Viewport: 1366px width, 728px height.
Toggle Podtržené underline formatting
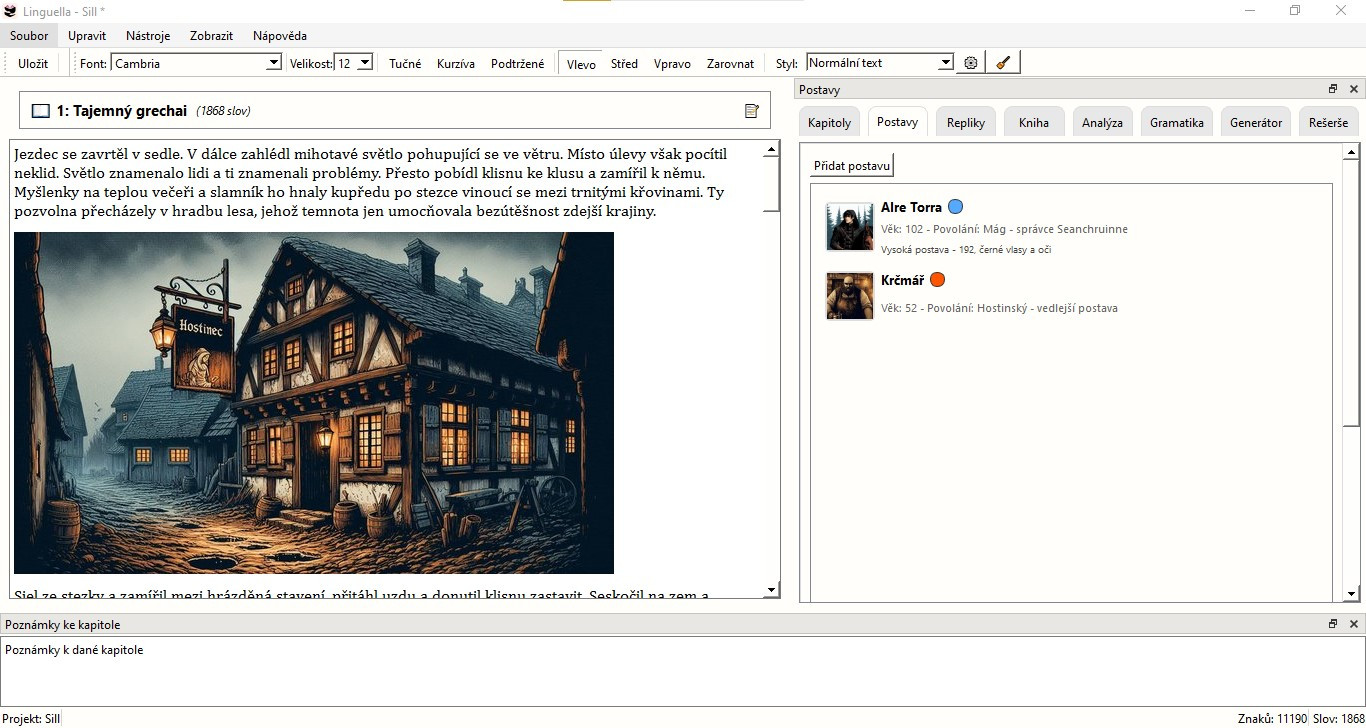(x=517, y=63)
